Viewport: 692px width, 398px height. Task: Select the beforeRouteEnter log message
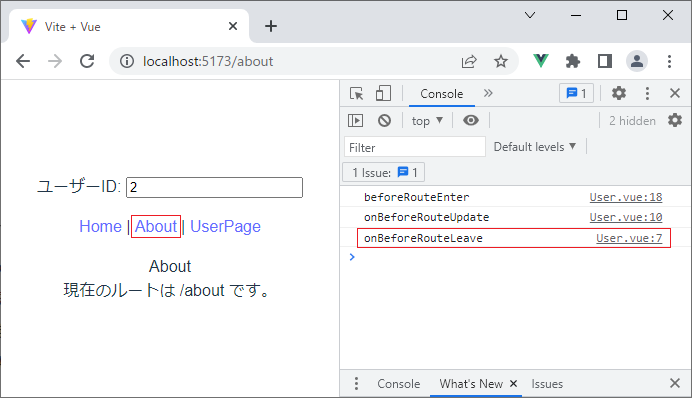417,197
